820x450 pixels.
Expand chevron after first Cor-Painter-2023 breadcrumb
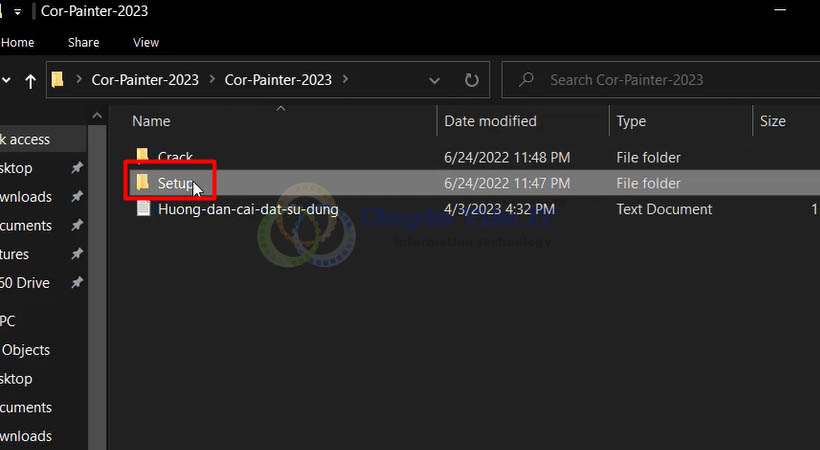[211, 80]
